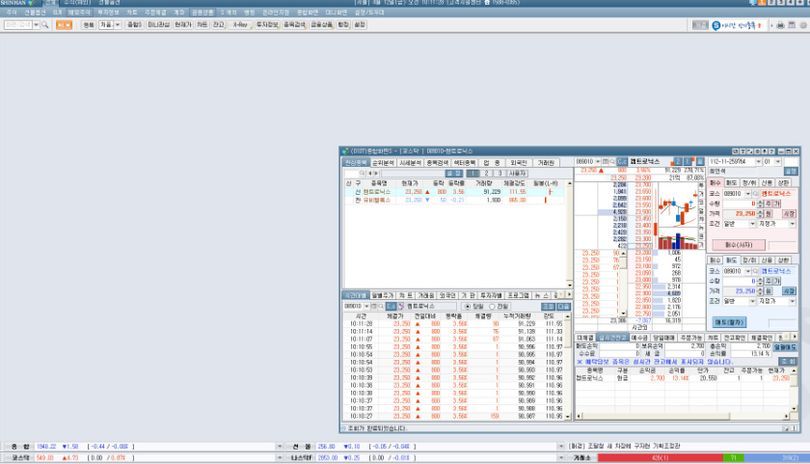Click the magnifier icon in the order-book header
The image size is (810, 464).
[613, 162]
